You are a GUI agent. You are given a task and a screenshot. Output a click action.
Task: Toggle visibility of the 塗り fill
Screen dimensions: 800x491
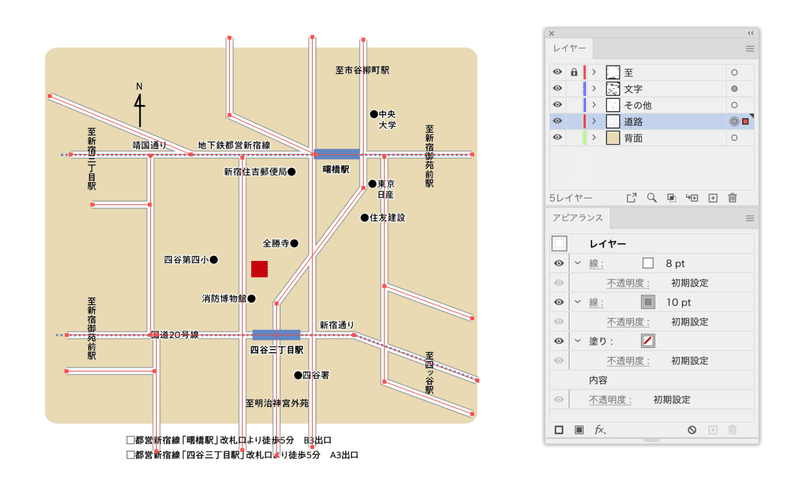tap(559, 341)
